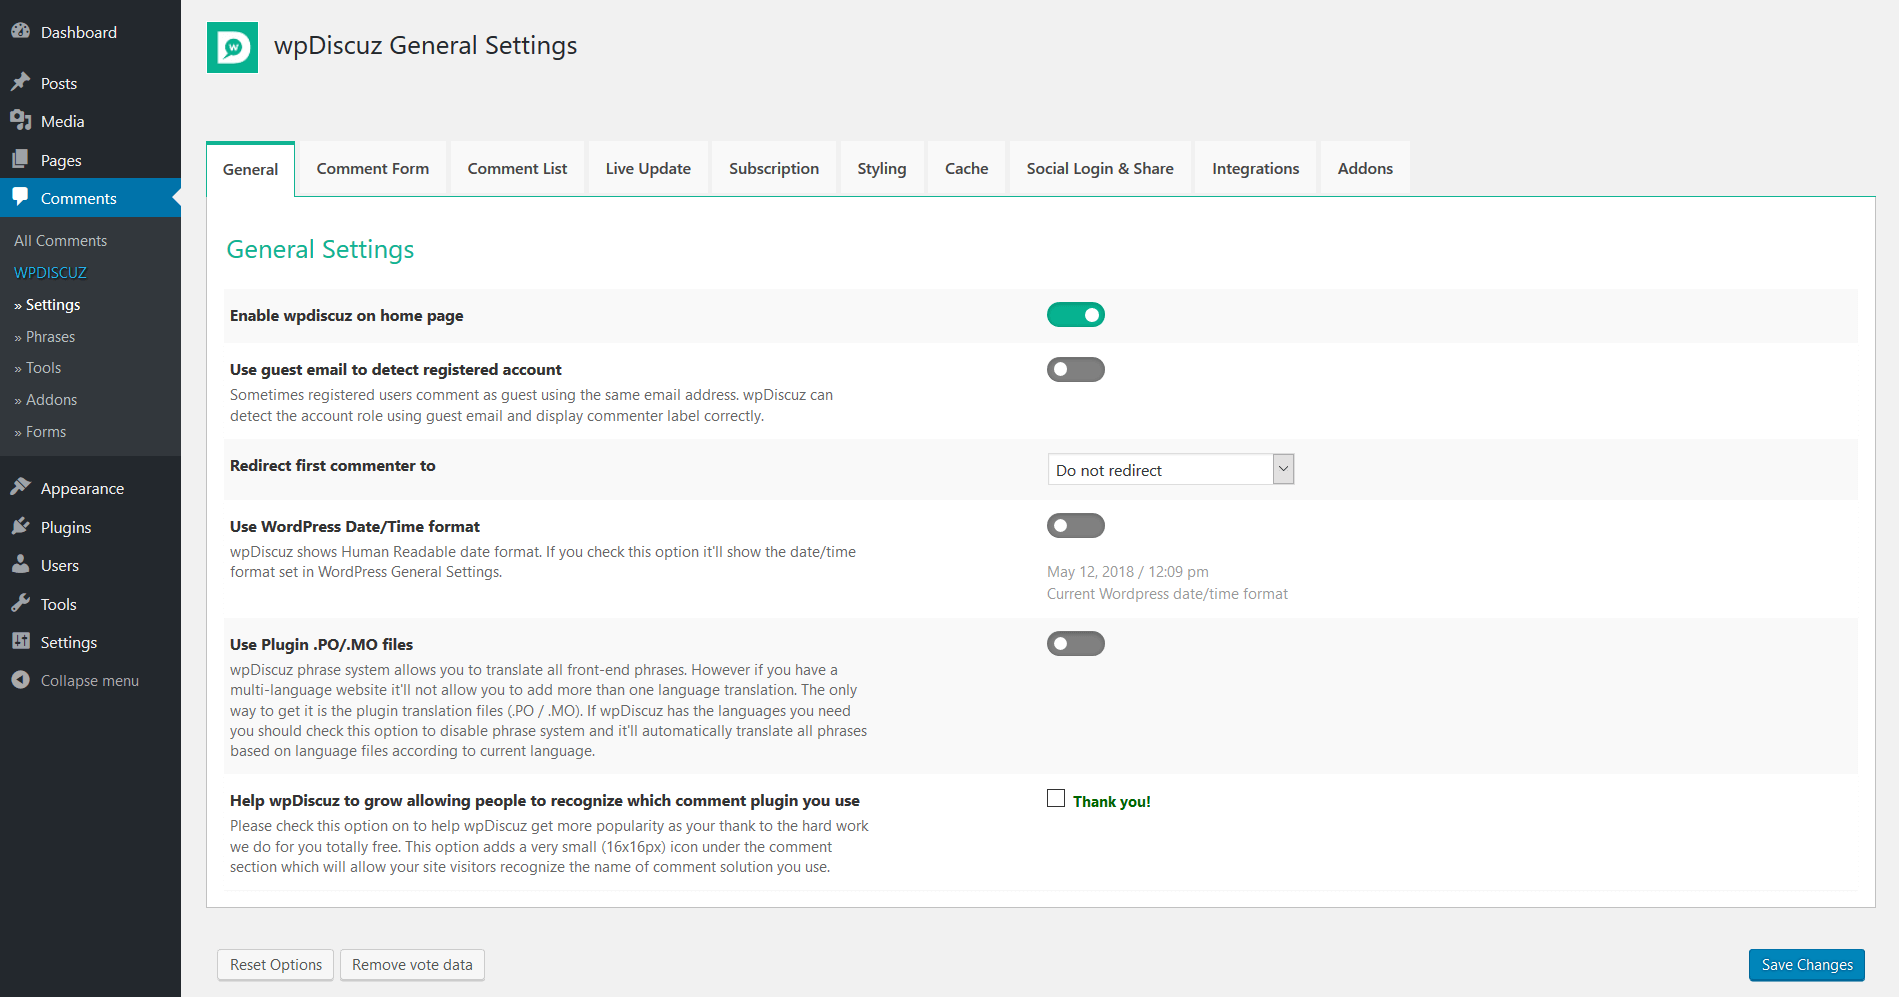Click the Posts pushpin icon
Screen dimensions: 1899x997
20,82
